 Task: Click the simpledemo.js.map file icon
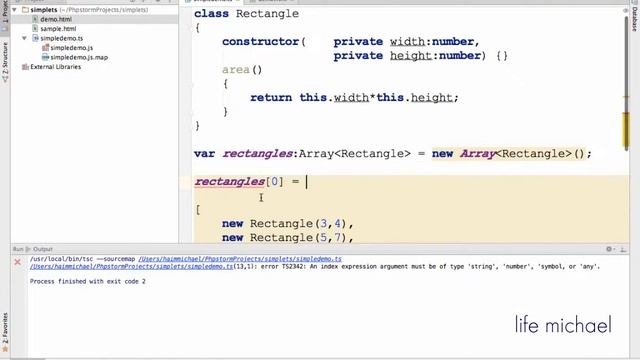tap(45, 57)
